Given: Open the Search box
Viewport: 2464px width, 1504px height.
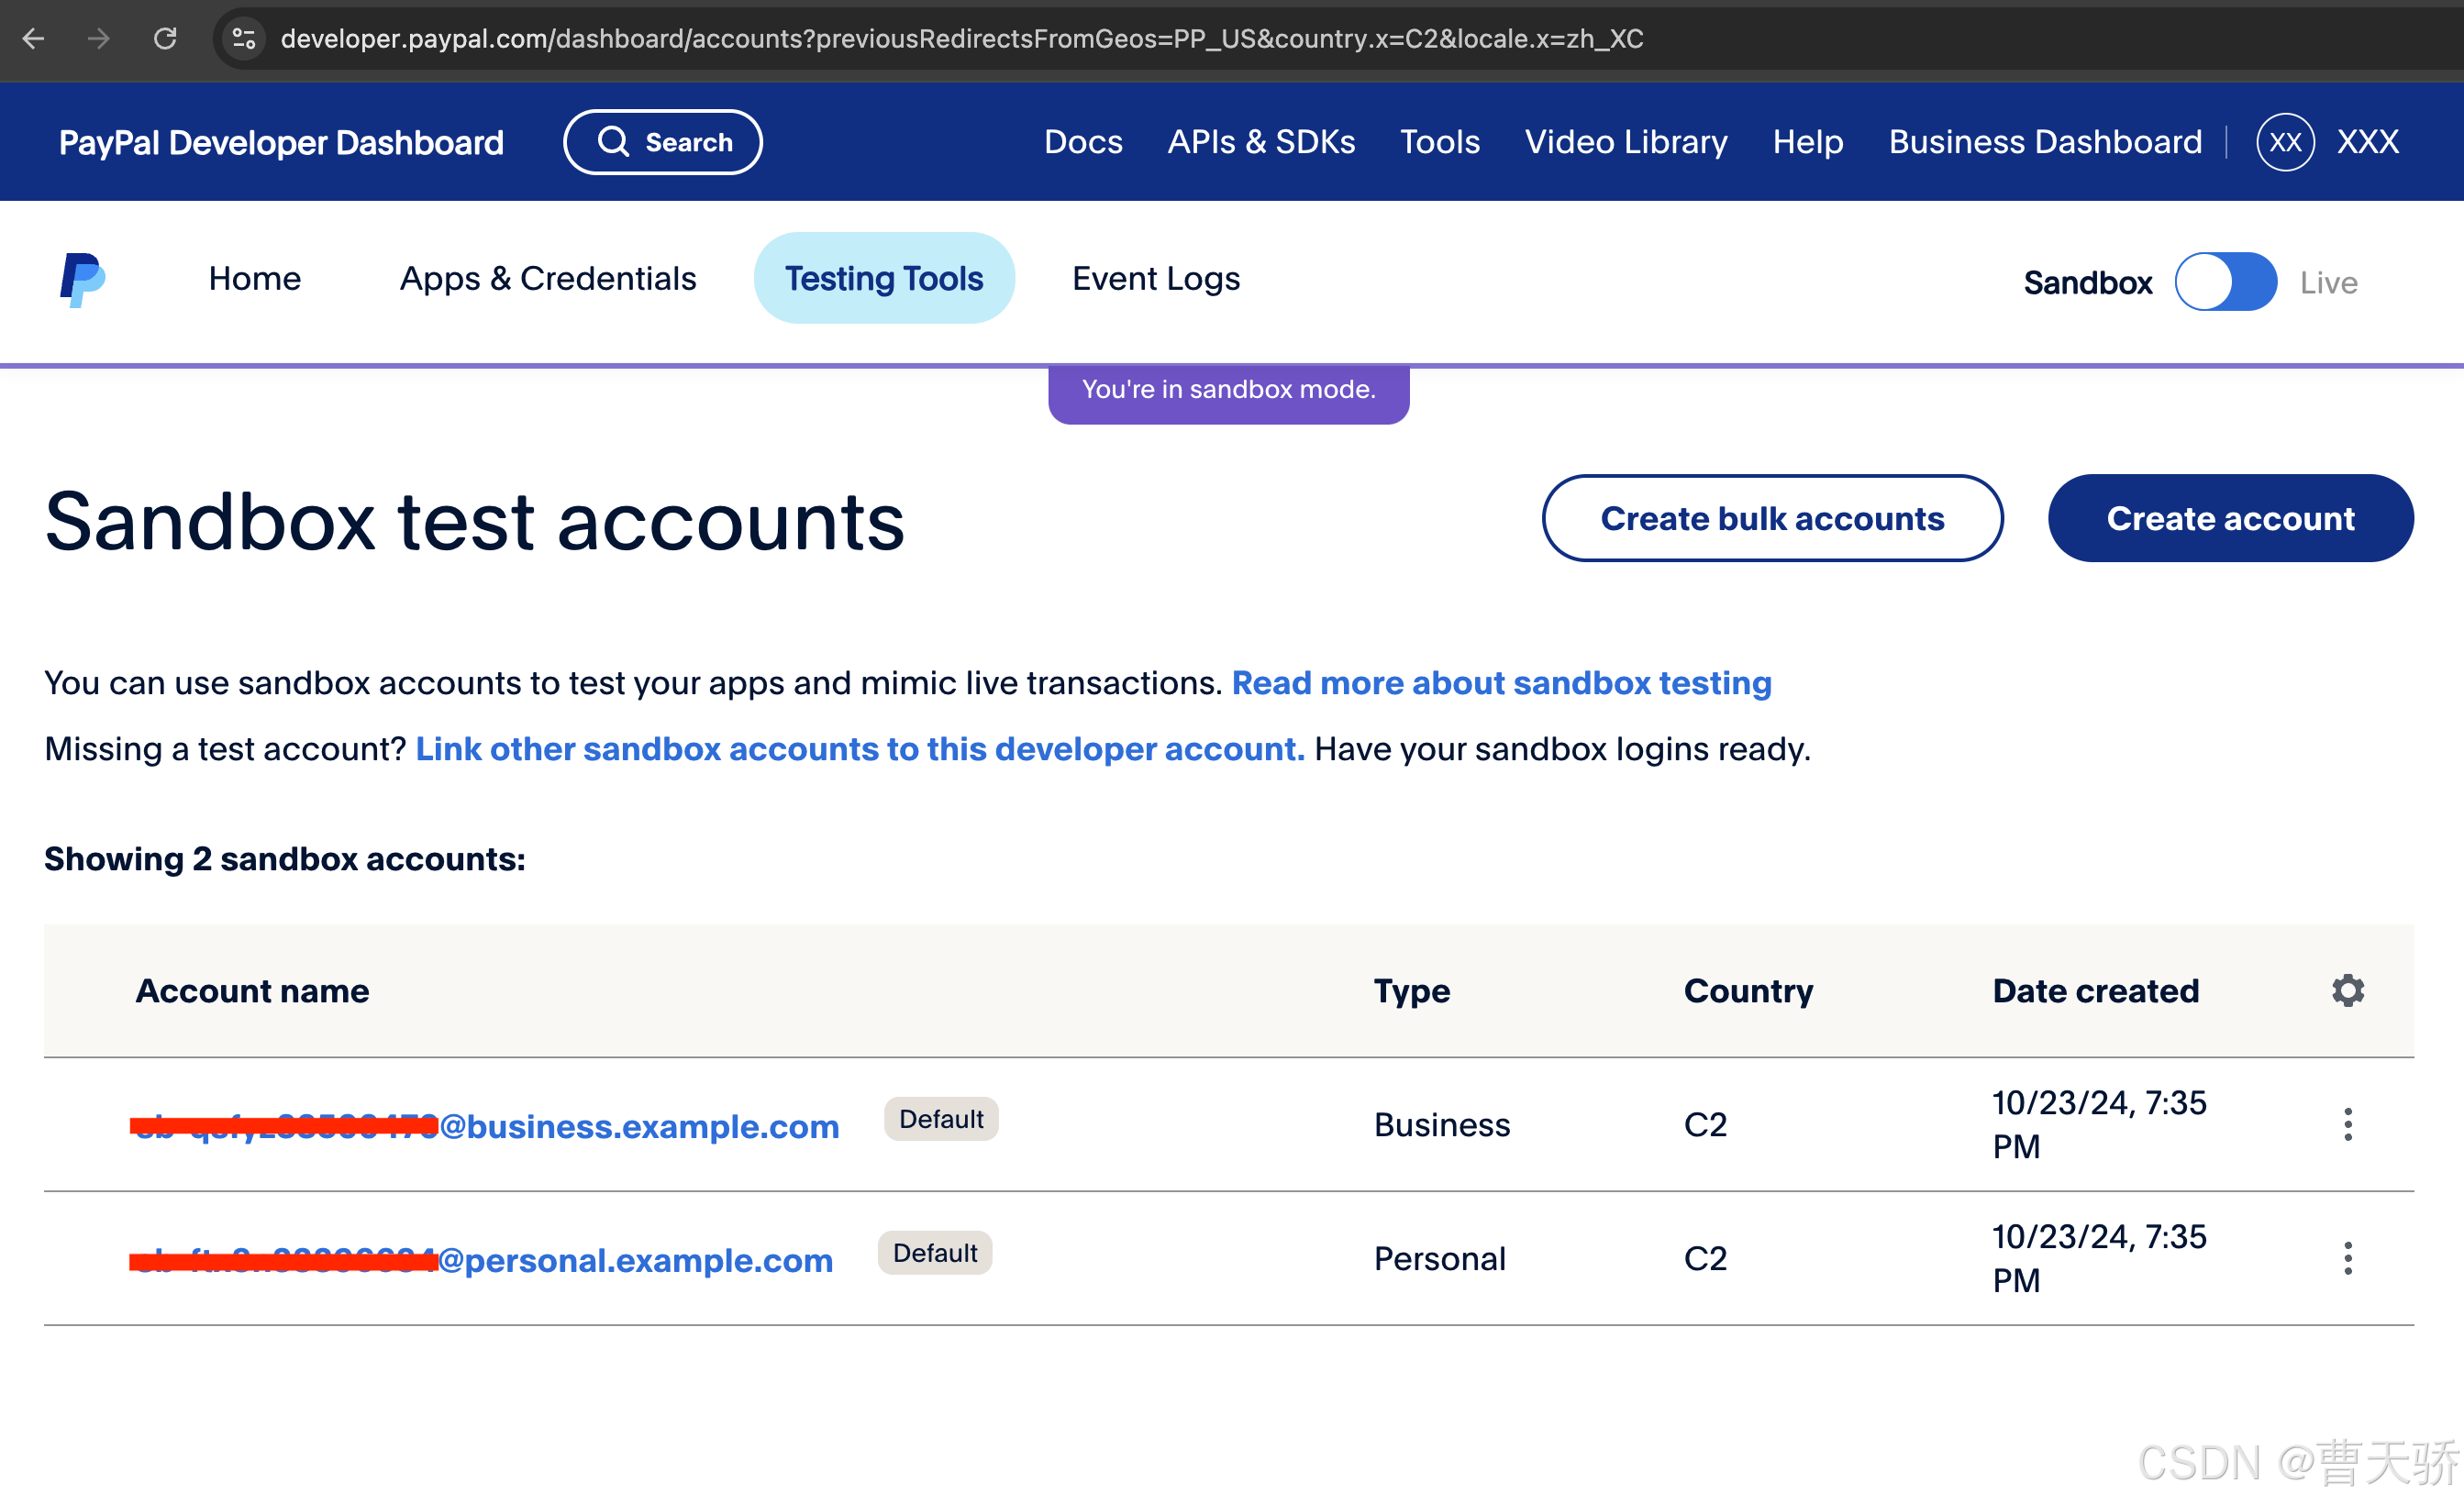Looking at the screenshot, I should coord(662,142).
